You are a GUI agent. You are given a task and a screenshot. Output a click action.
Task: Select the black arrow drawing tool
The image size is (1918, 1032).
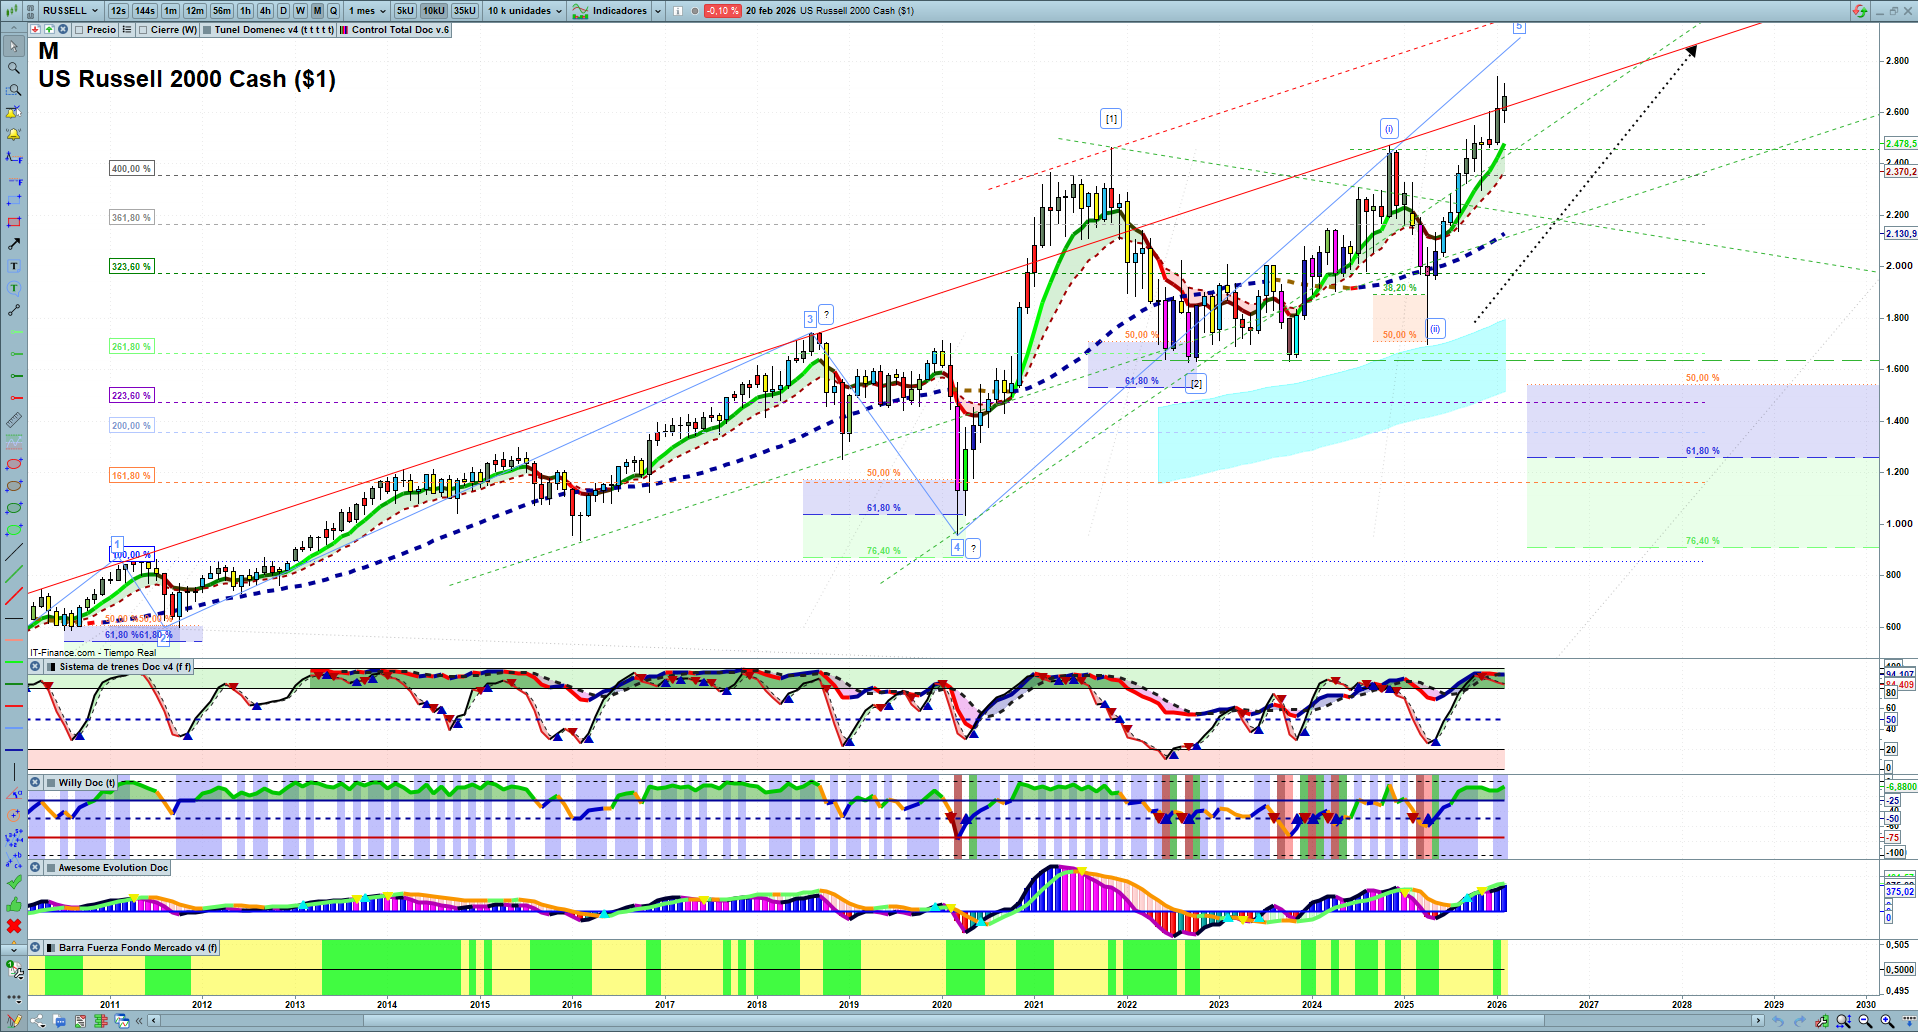click(x=14, y=244)
